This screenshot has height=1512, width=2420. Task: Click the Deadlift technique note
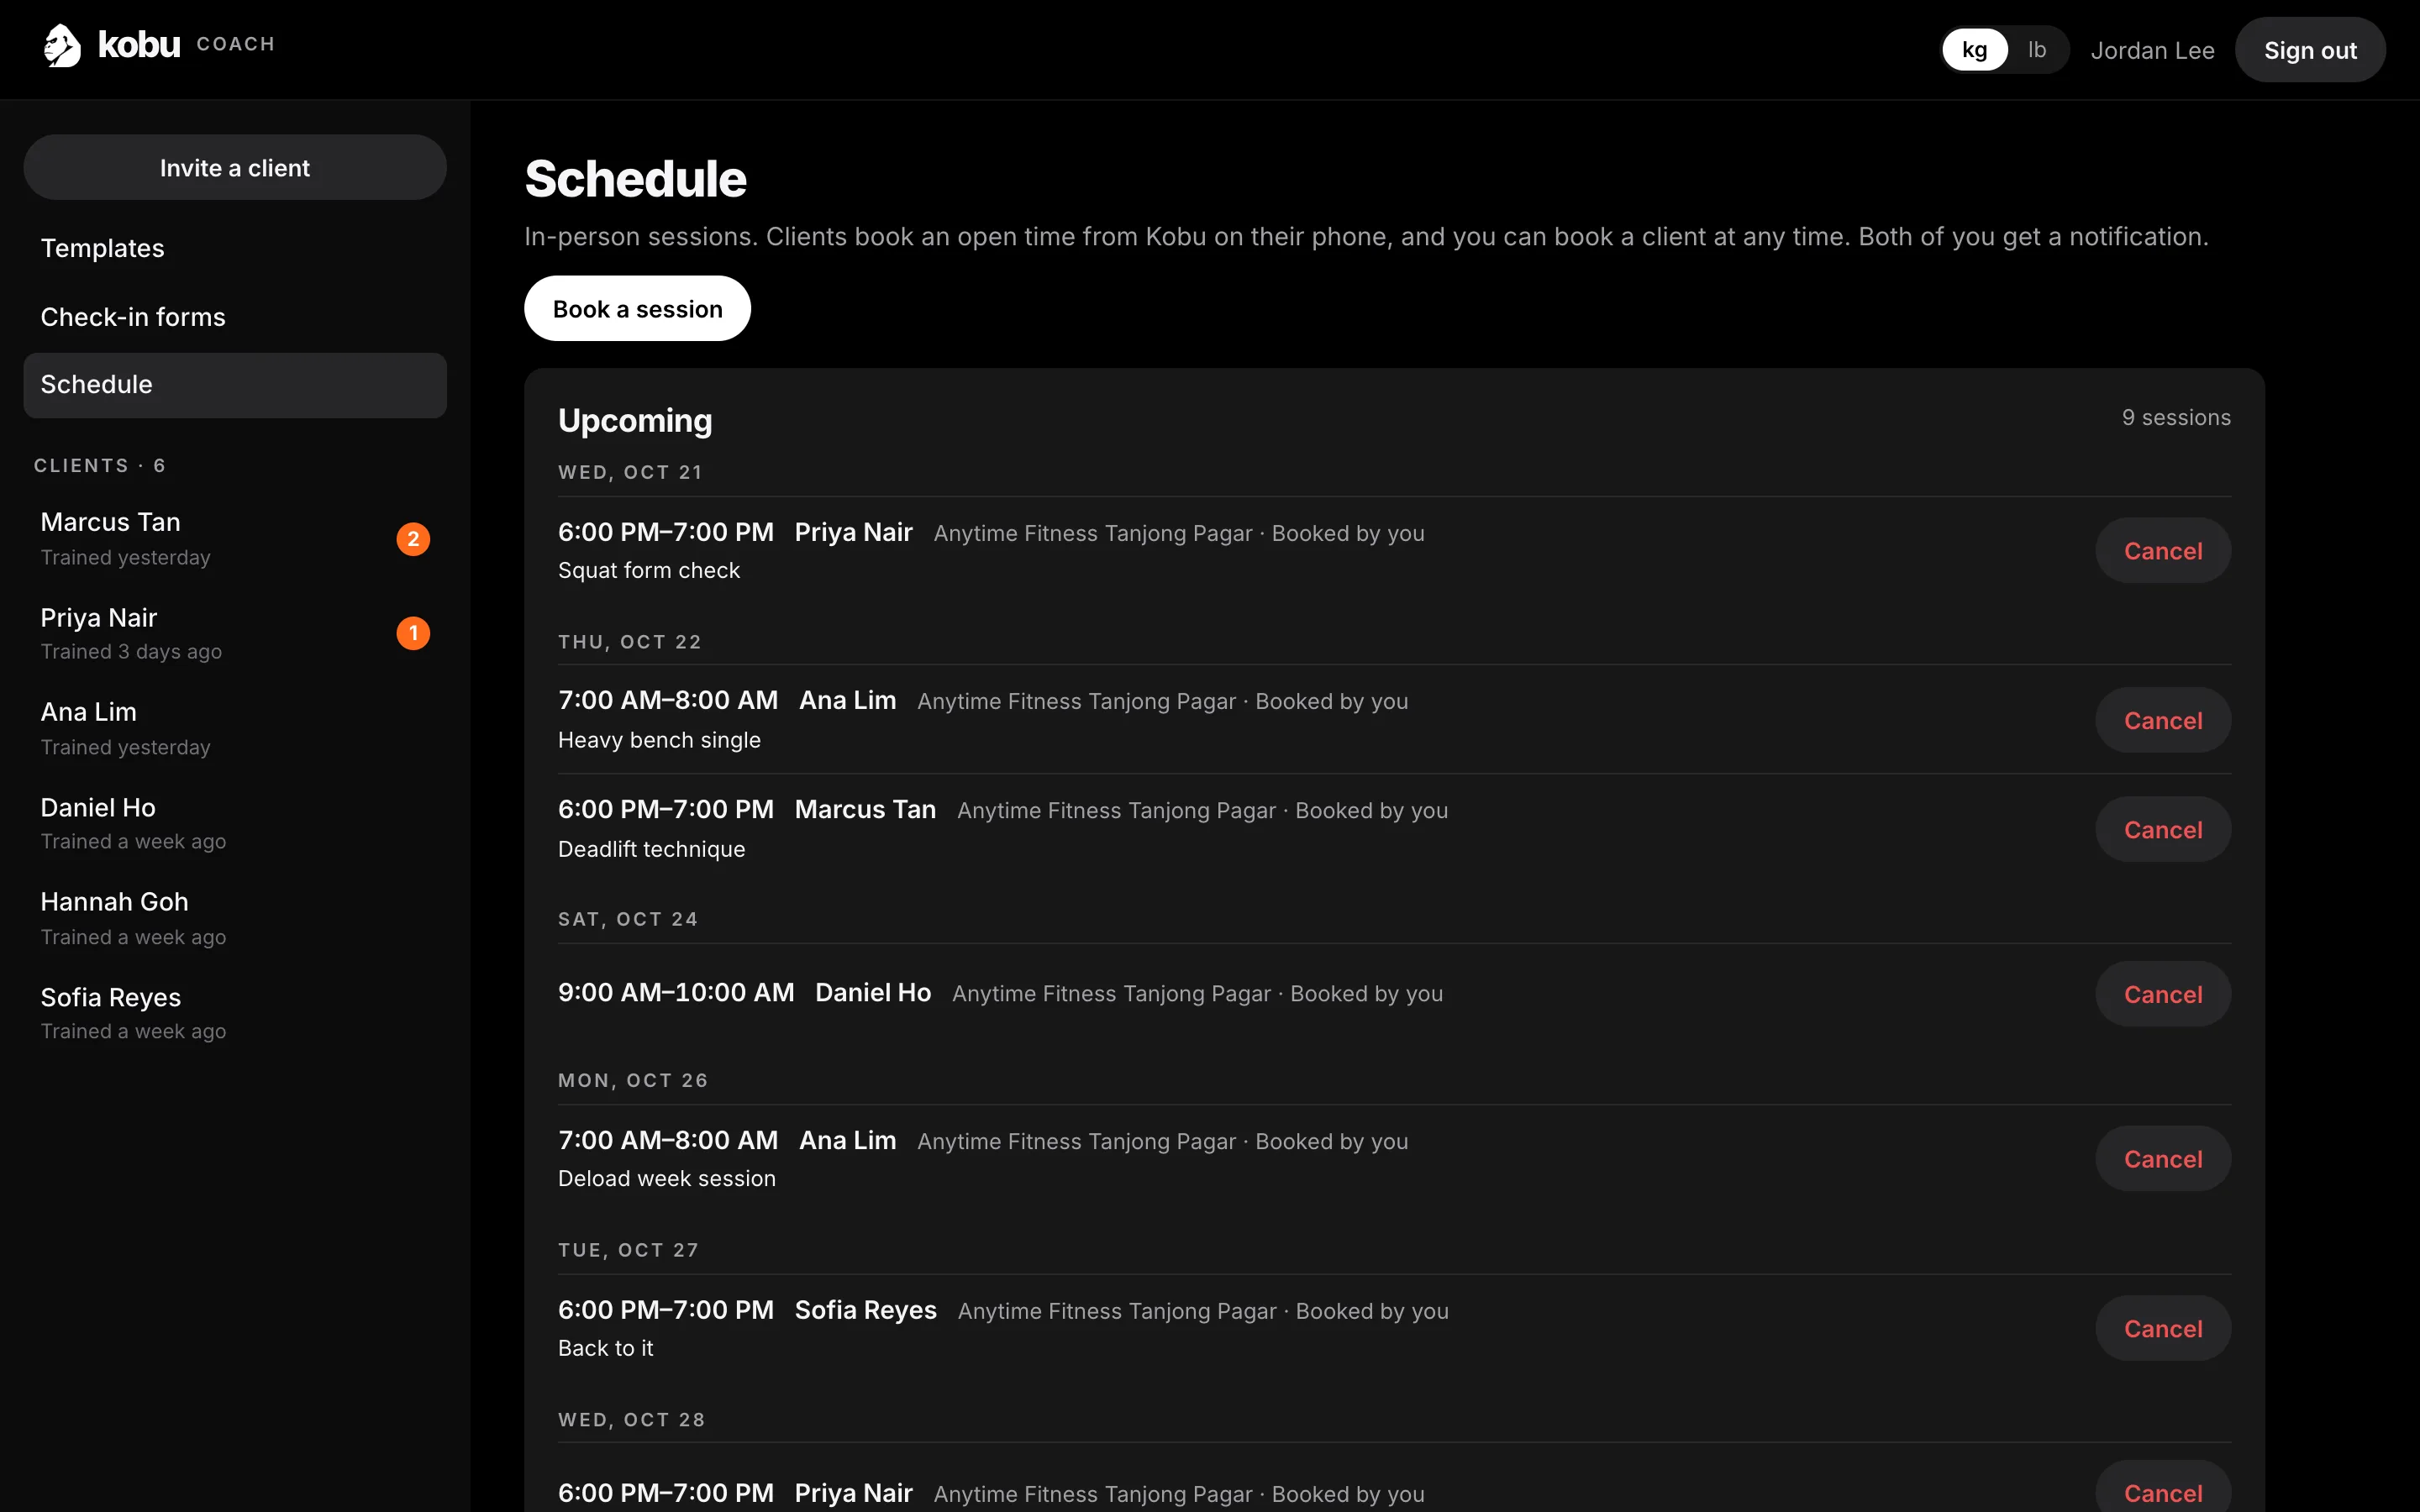pos(652,849)
